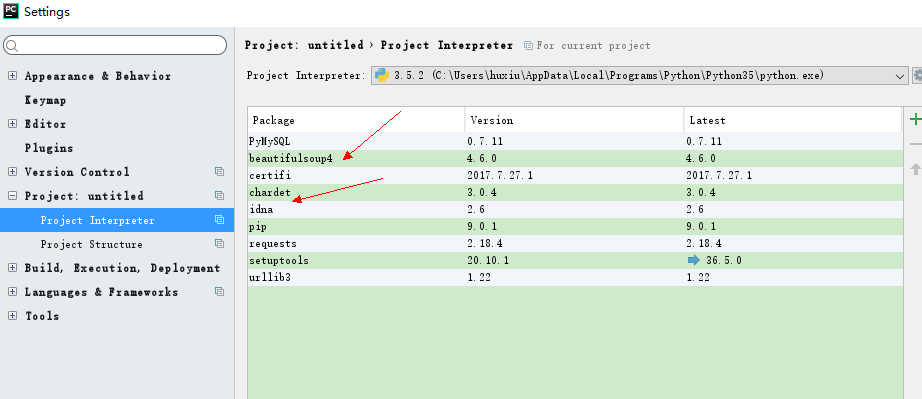Click the copy icon next to Project Interpreter

click(219, 220)
